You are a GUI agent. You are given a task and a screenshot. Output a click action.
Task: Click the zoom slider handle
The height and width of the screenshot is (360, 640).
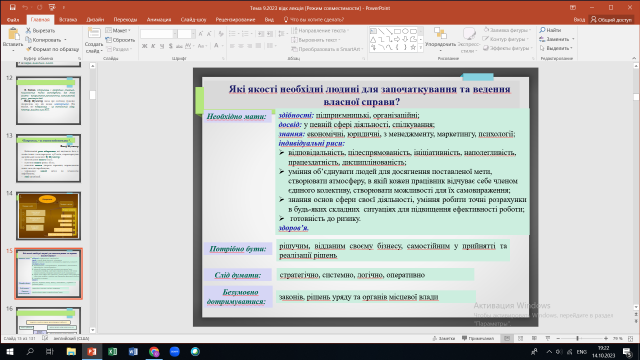pyautogui.click(x=578, y=338)
